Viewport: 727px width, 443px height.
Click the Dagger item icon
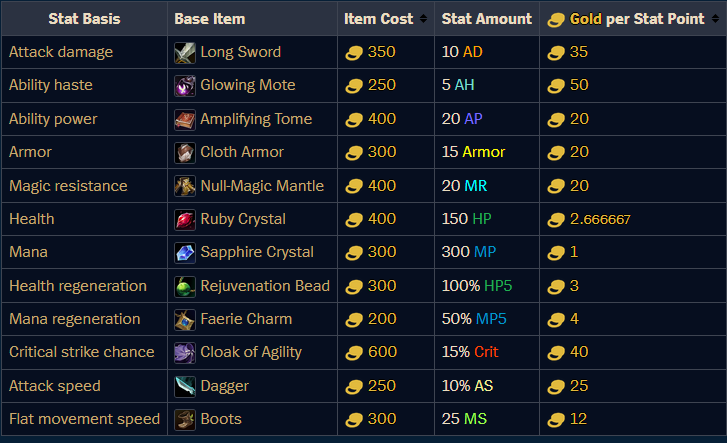pos(185,386)
